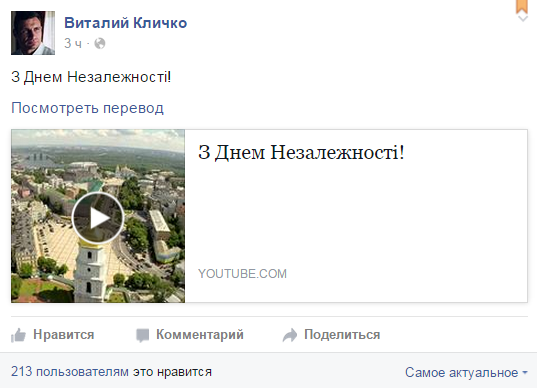Click the small arrow beside Самое актуальное
The height and width of the screenshot is (388, 537).
[525, 373]
